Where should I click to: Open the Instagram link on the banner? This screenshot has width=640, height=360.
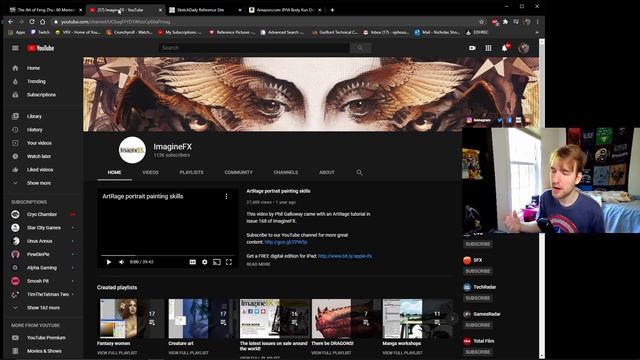[479, 120]
